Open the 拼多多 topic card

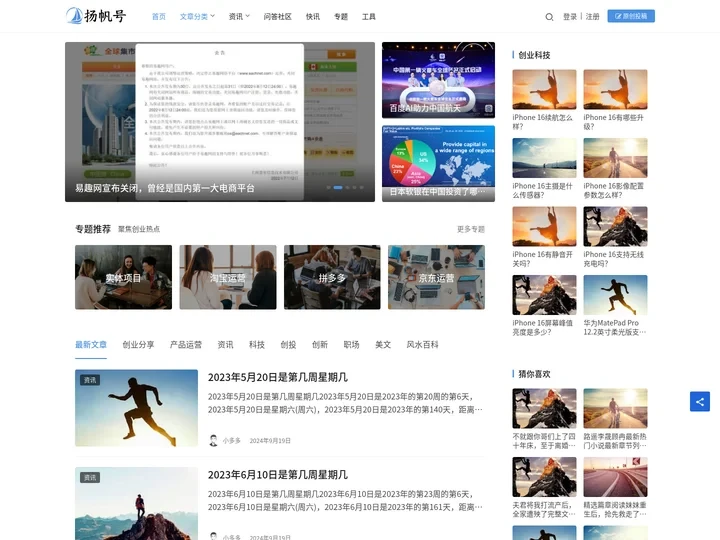click(x=332, y=277)
